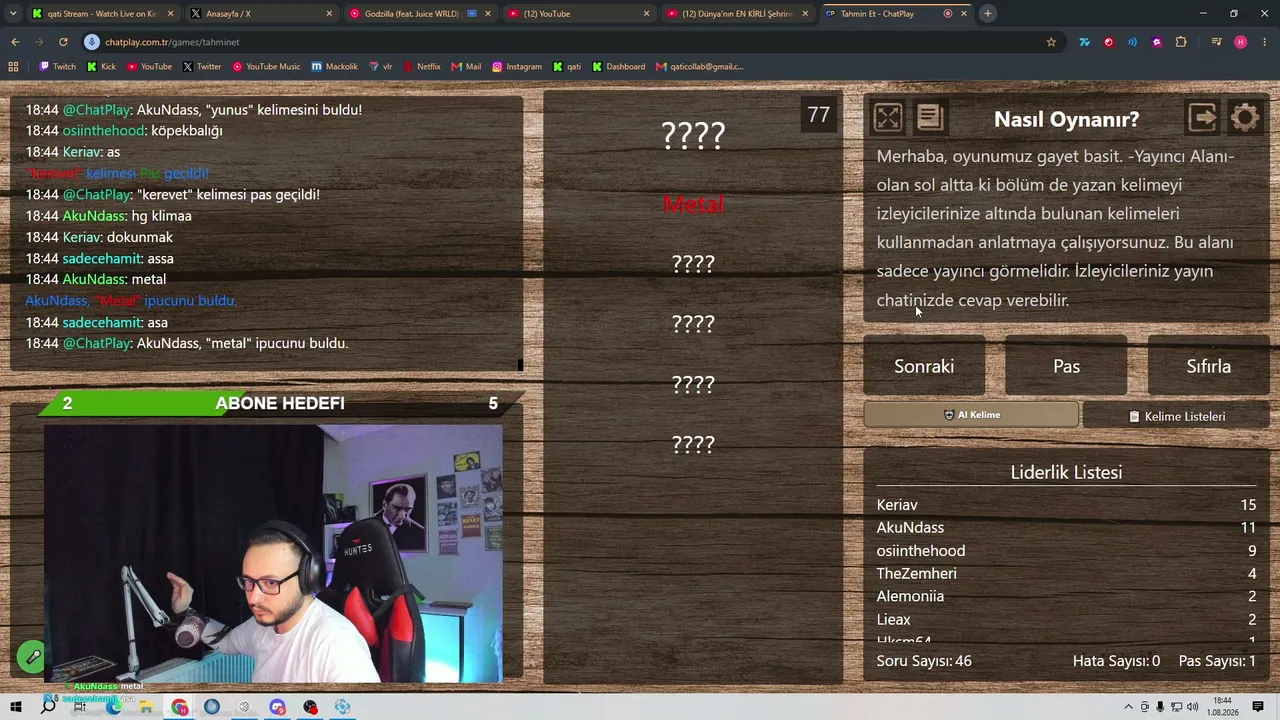The width and height of the screenshot is (1280, 720).
Task: Open the Kick bookmark
Action: (x=101, y=67)
